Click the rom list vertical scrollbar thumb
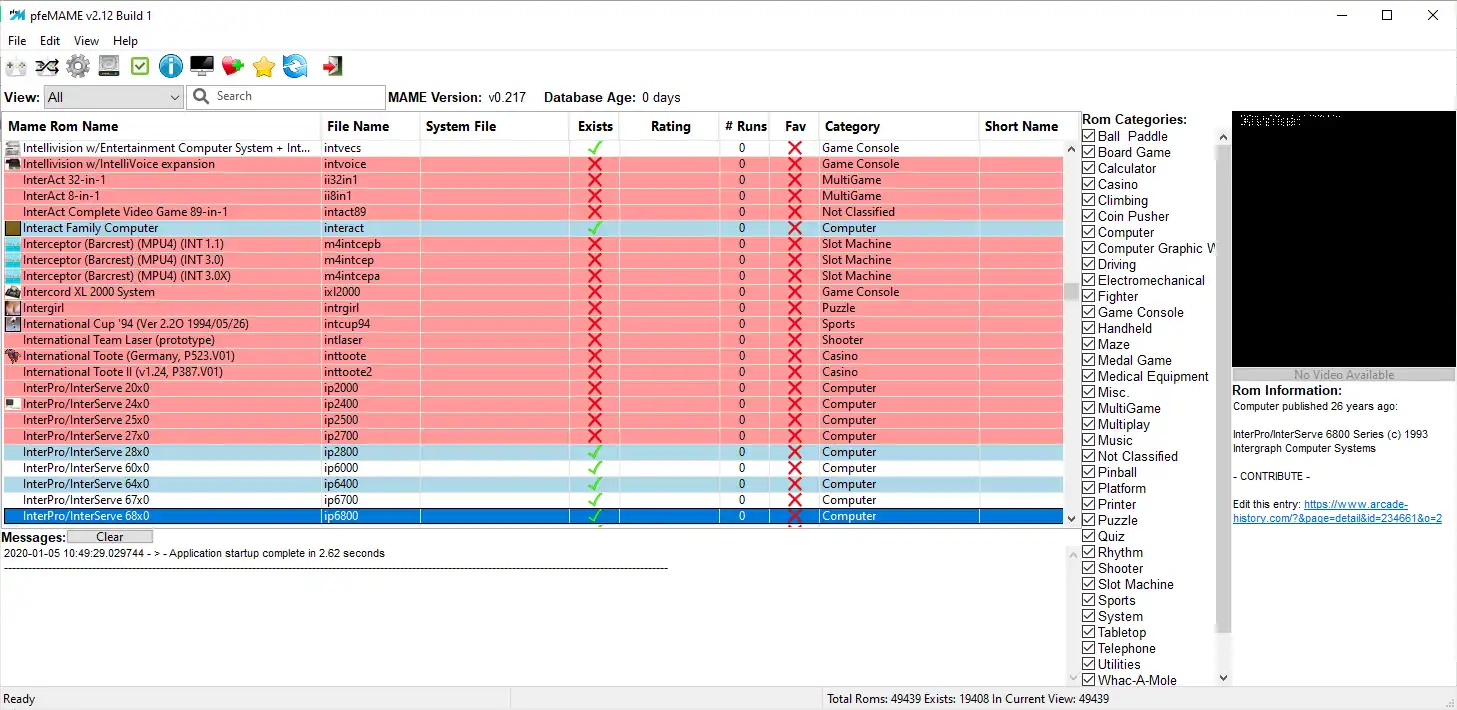The width and height of the screenshot is (1457, 710). tap(1072, 292)
